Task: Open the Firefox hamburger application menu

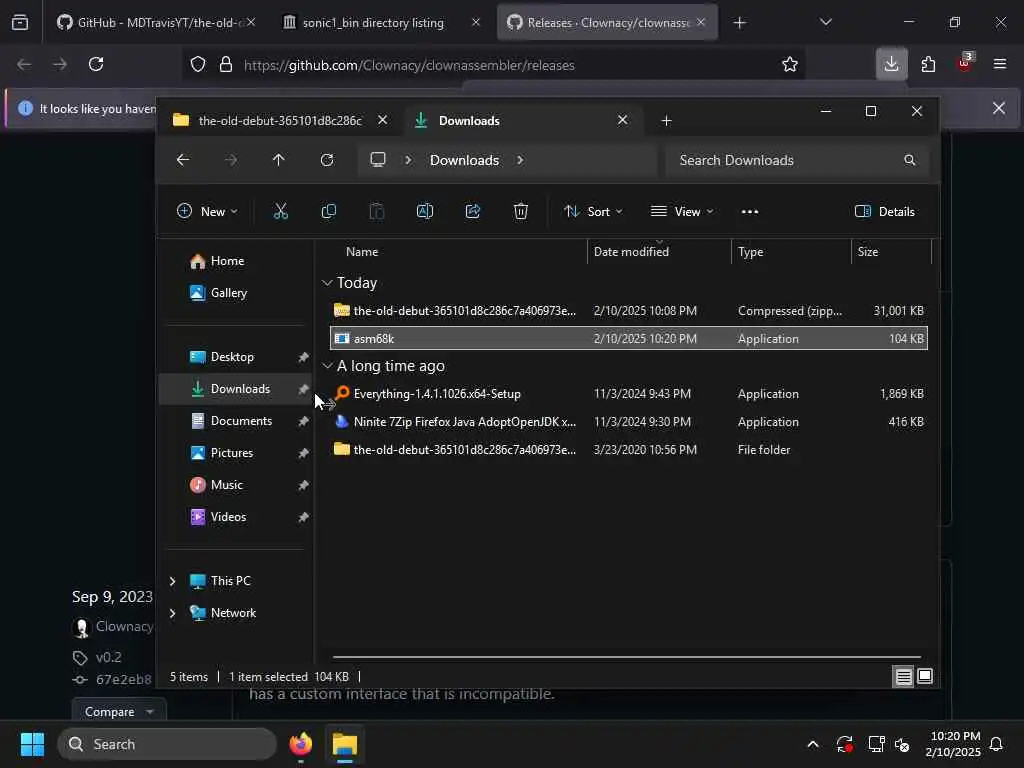Action: point(1000,64)
